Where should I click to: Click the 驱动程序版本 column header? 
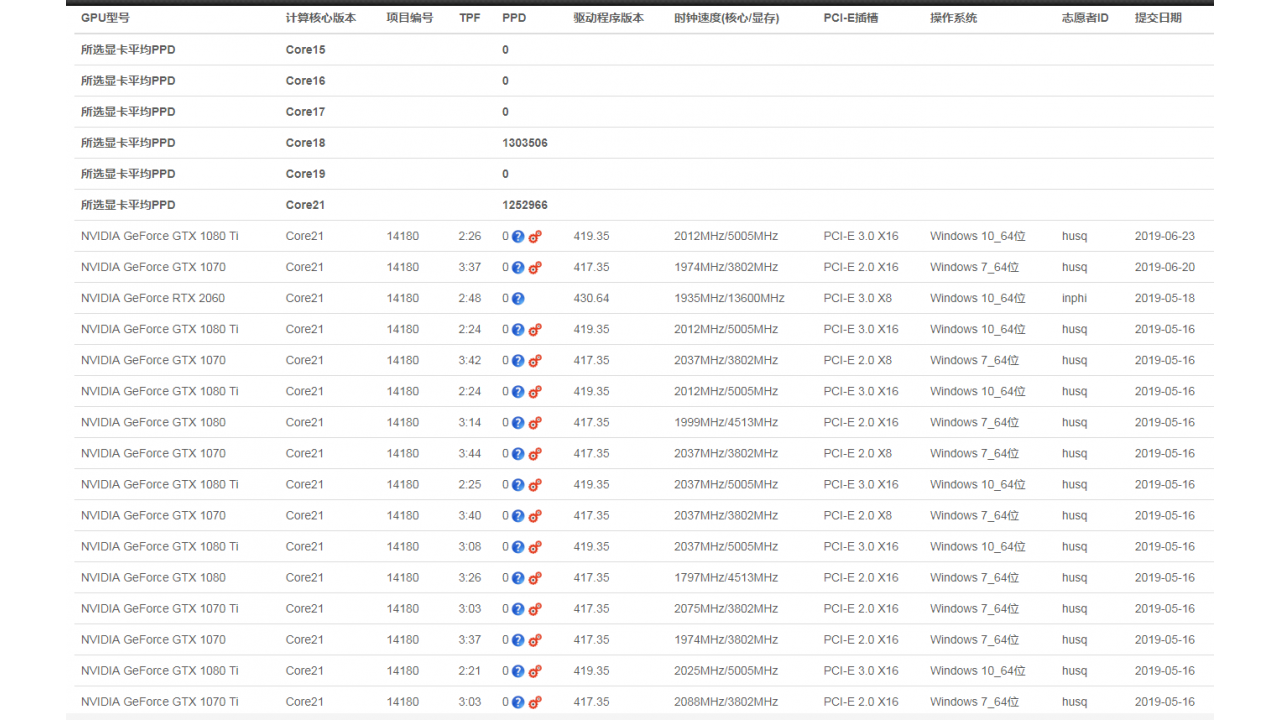(609, 18)
